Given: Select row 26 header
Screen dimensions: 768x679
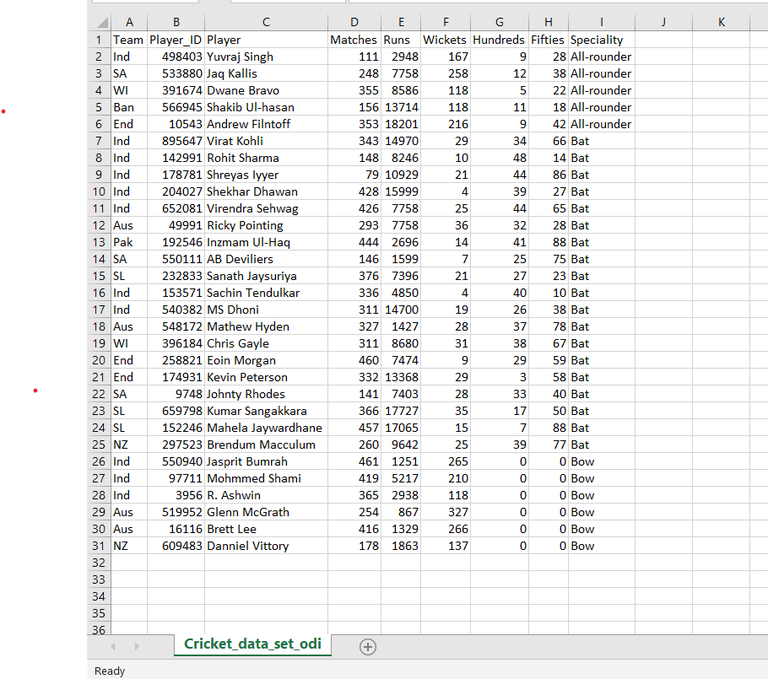Looking at the screenshot, I should pos(99,461).
